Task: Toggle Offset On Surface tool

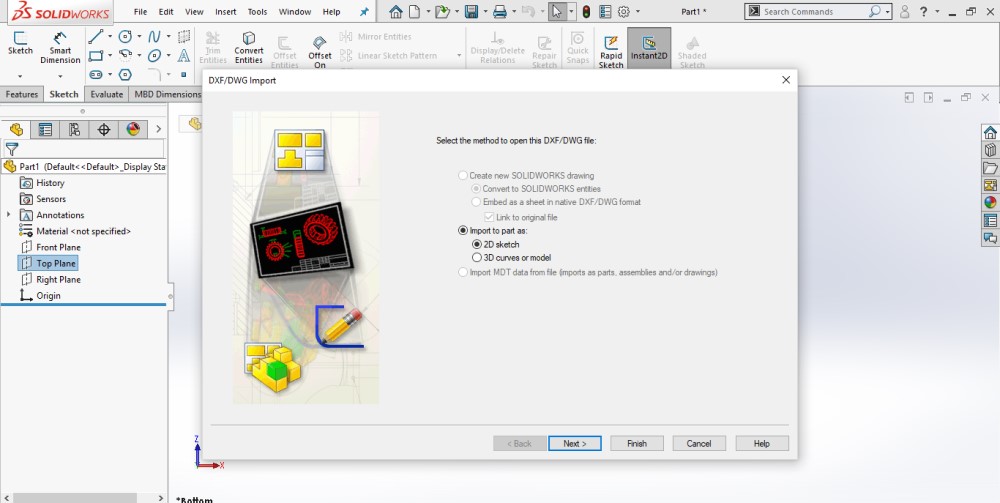Action: (x=320, y=50)
